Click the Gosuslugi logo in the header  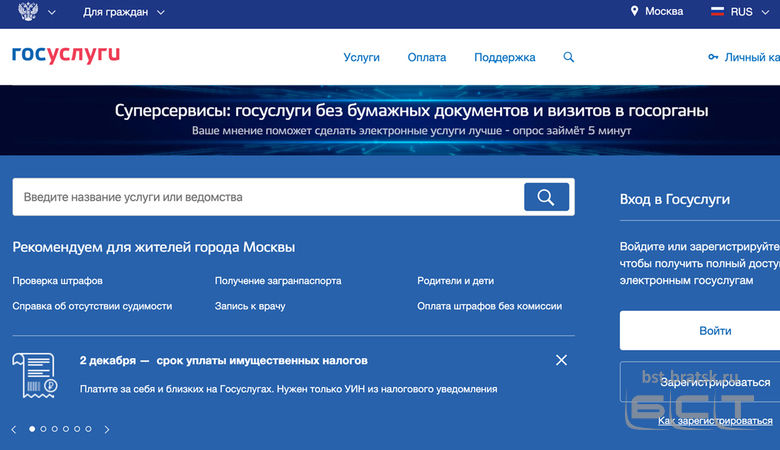click(x=66, y=55)
